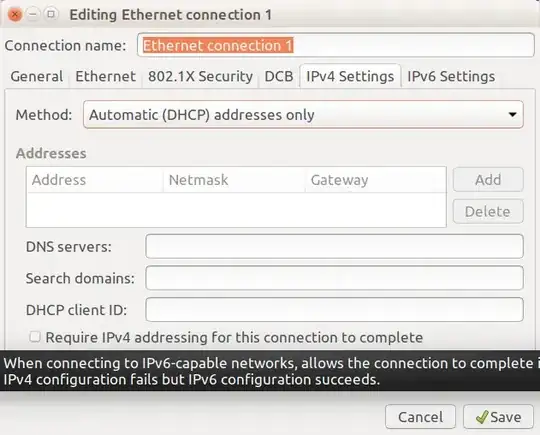The image size is (540, 435).
Task: Save the connection settings
Action: 498,417
